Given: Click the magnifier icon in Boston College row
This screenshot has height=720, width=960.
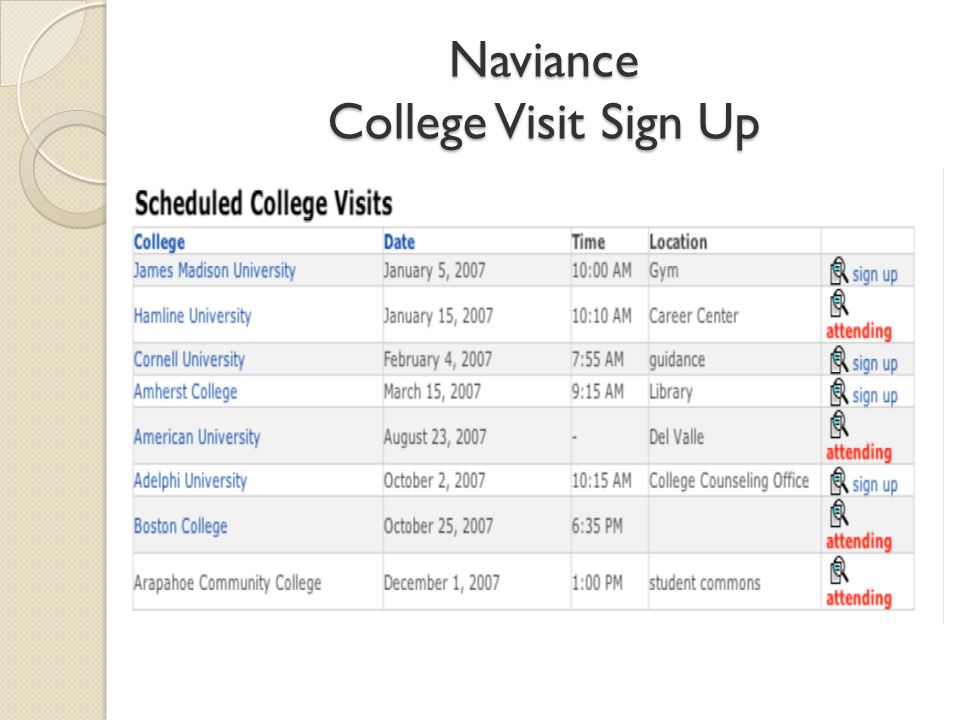Looking at the screenshot, I should 839,513.
